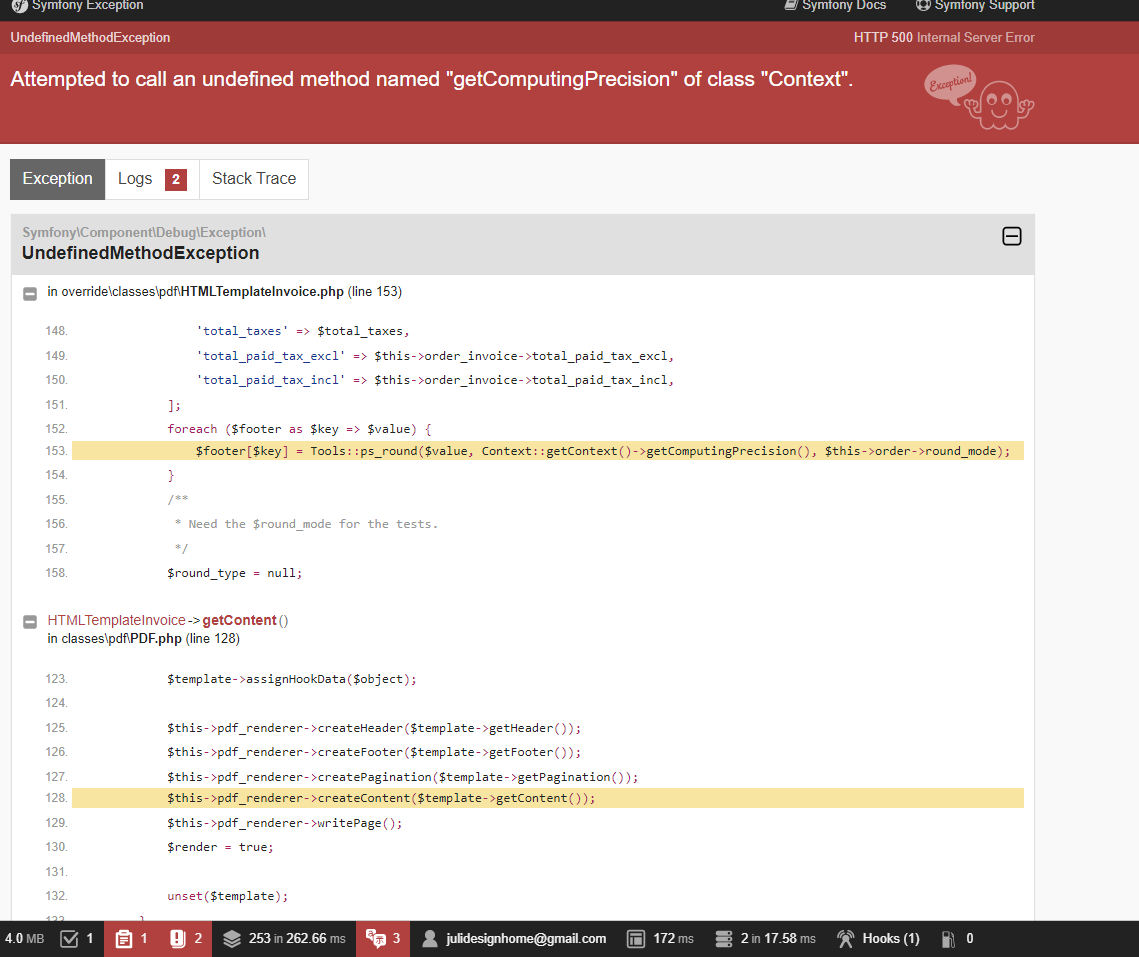The height and width of the screenshot is (957, 1139).
Task: Click the 4.0 MB memory usage indicator
Action: point(24,939)
